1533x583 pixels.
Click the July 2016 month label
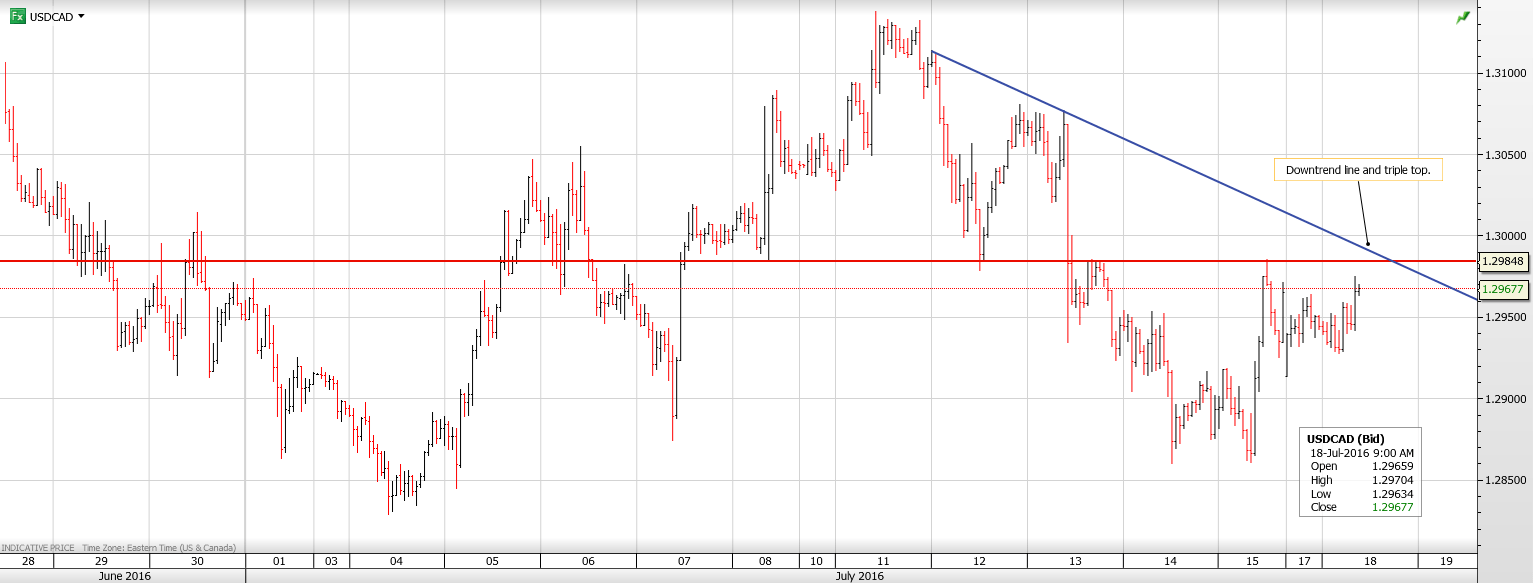(860, 577)
